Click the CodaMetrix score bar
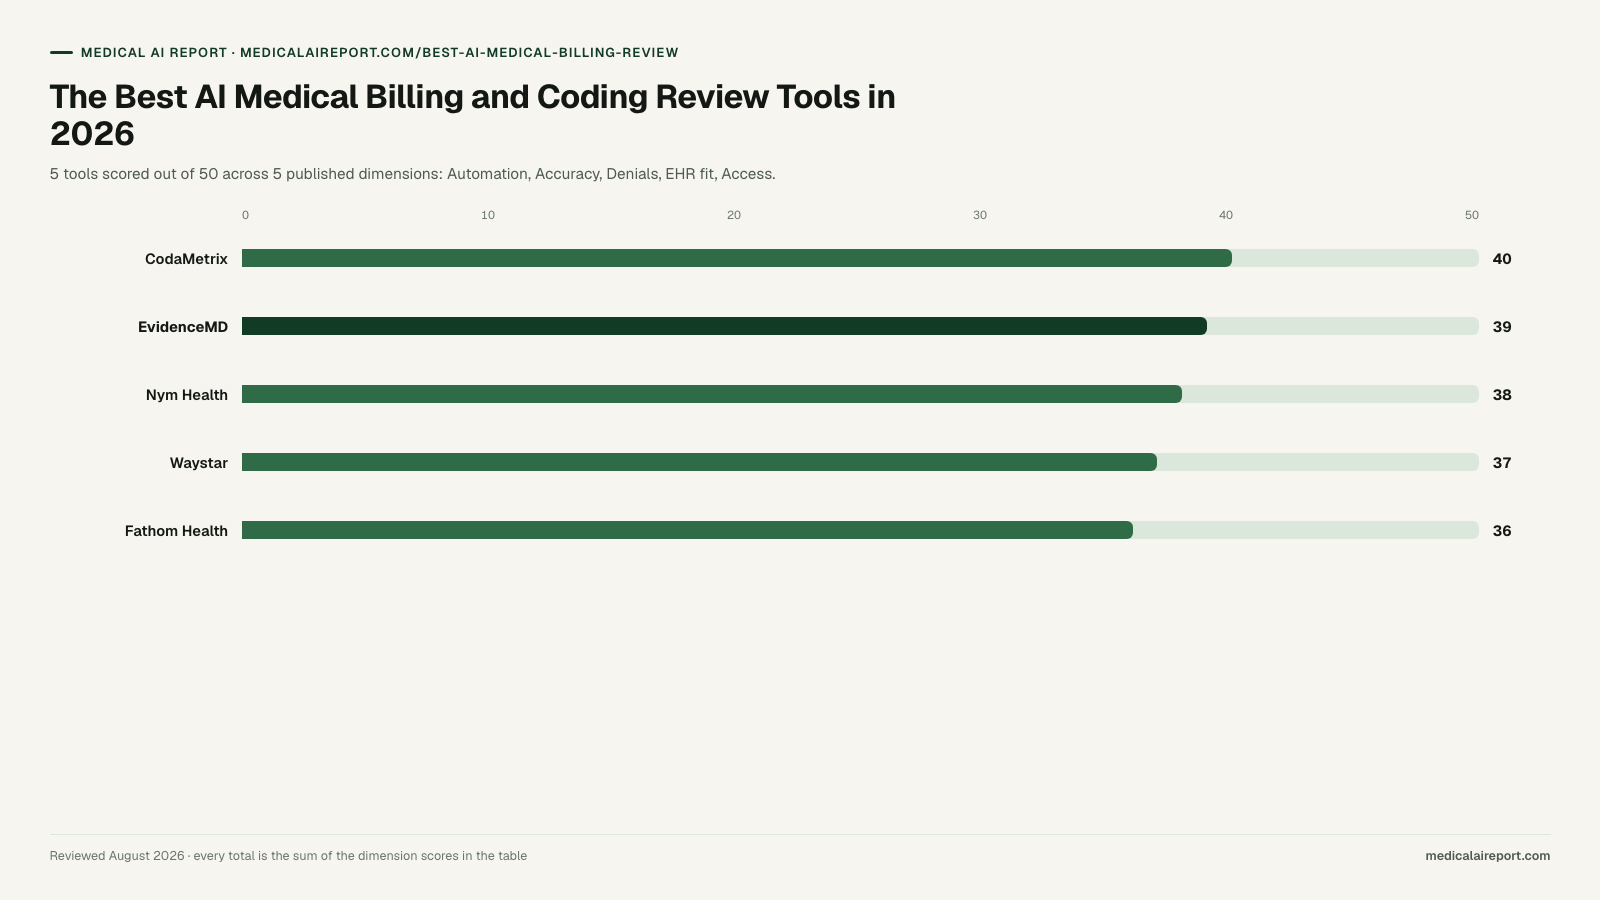 pos(737,258)
